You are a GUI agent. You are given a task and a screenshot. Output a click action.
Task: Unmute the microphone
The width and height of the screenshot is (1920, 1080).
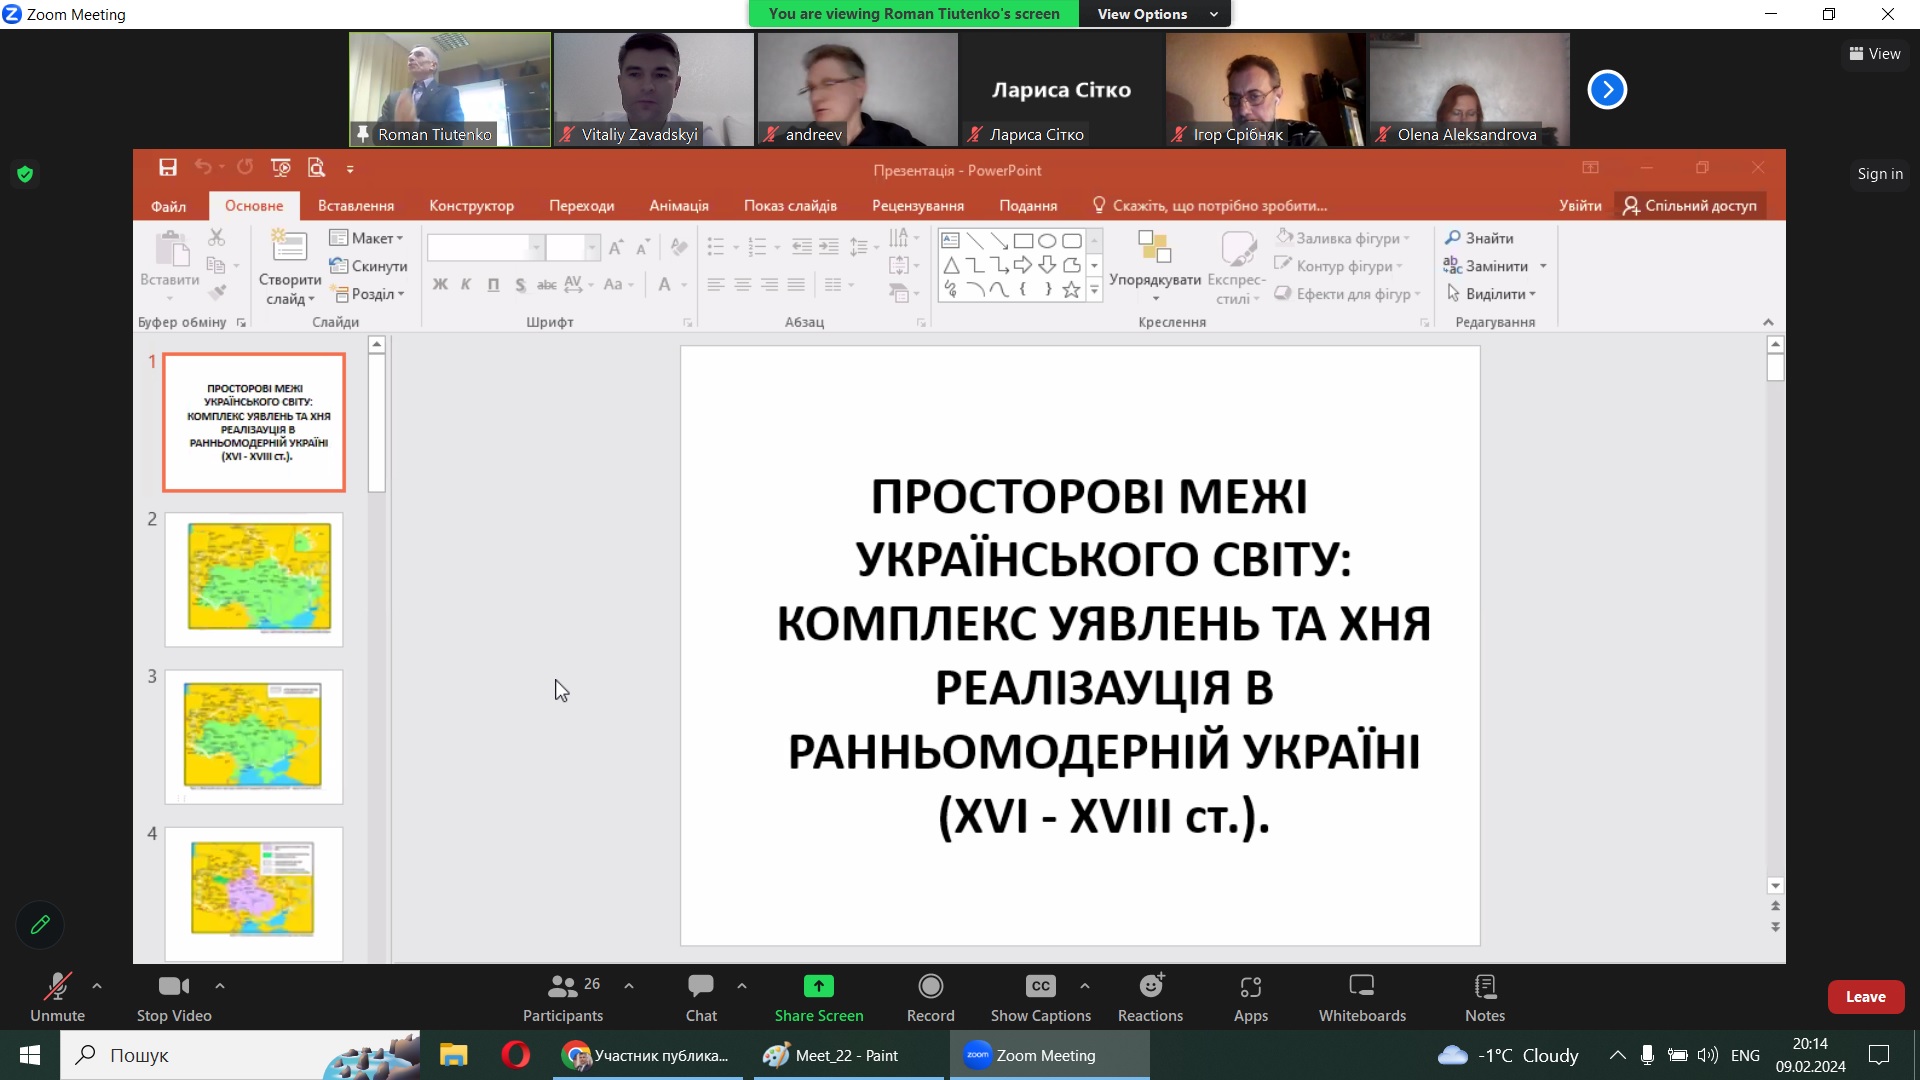click(57, 987)
